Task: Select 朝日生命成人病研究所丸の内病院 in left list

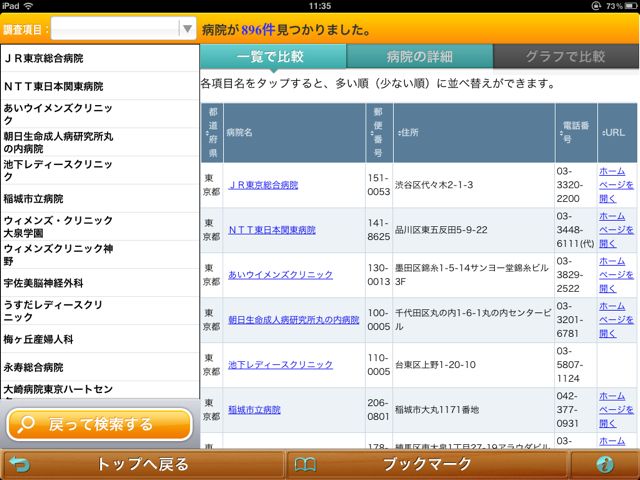Action: click(100, 142)
